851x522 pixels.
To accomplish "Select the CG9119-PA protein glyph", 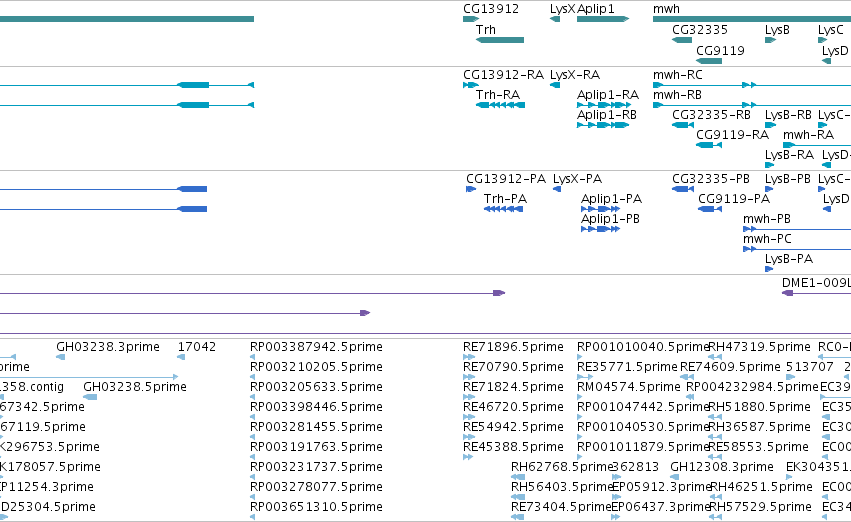I will (710, 209).
